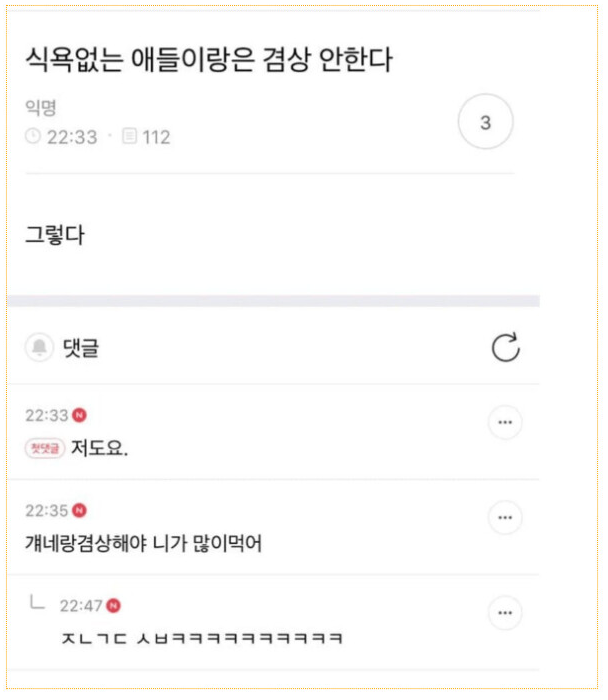Open more options for the 저도요 comment
Viewport: 608px width, 700px height.
504,423
